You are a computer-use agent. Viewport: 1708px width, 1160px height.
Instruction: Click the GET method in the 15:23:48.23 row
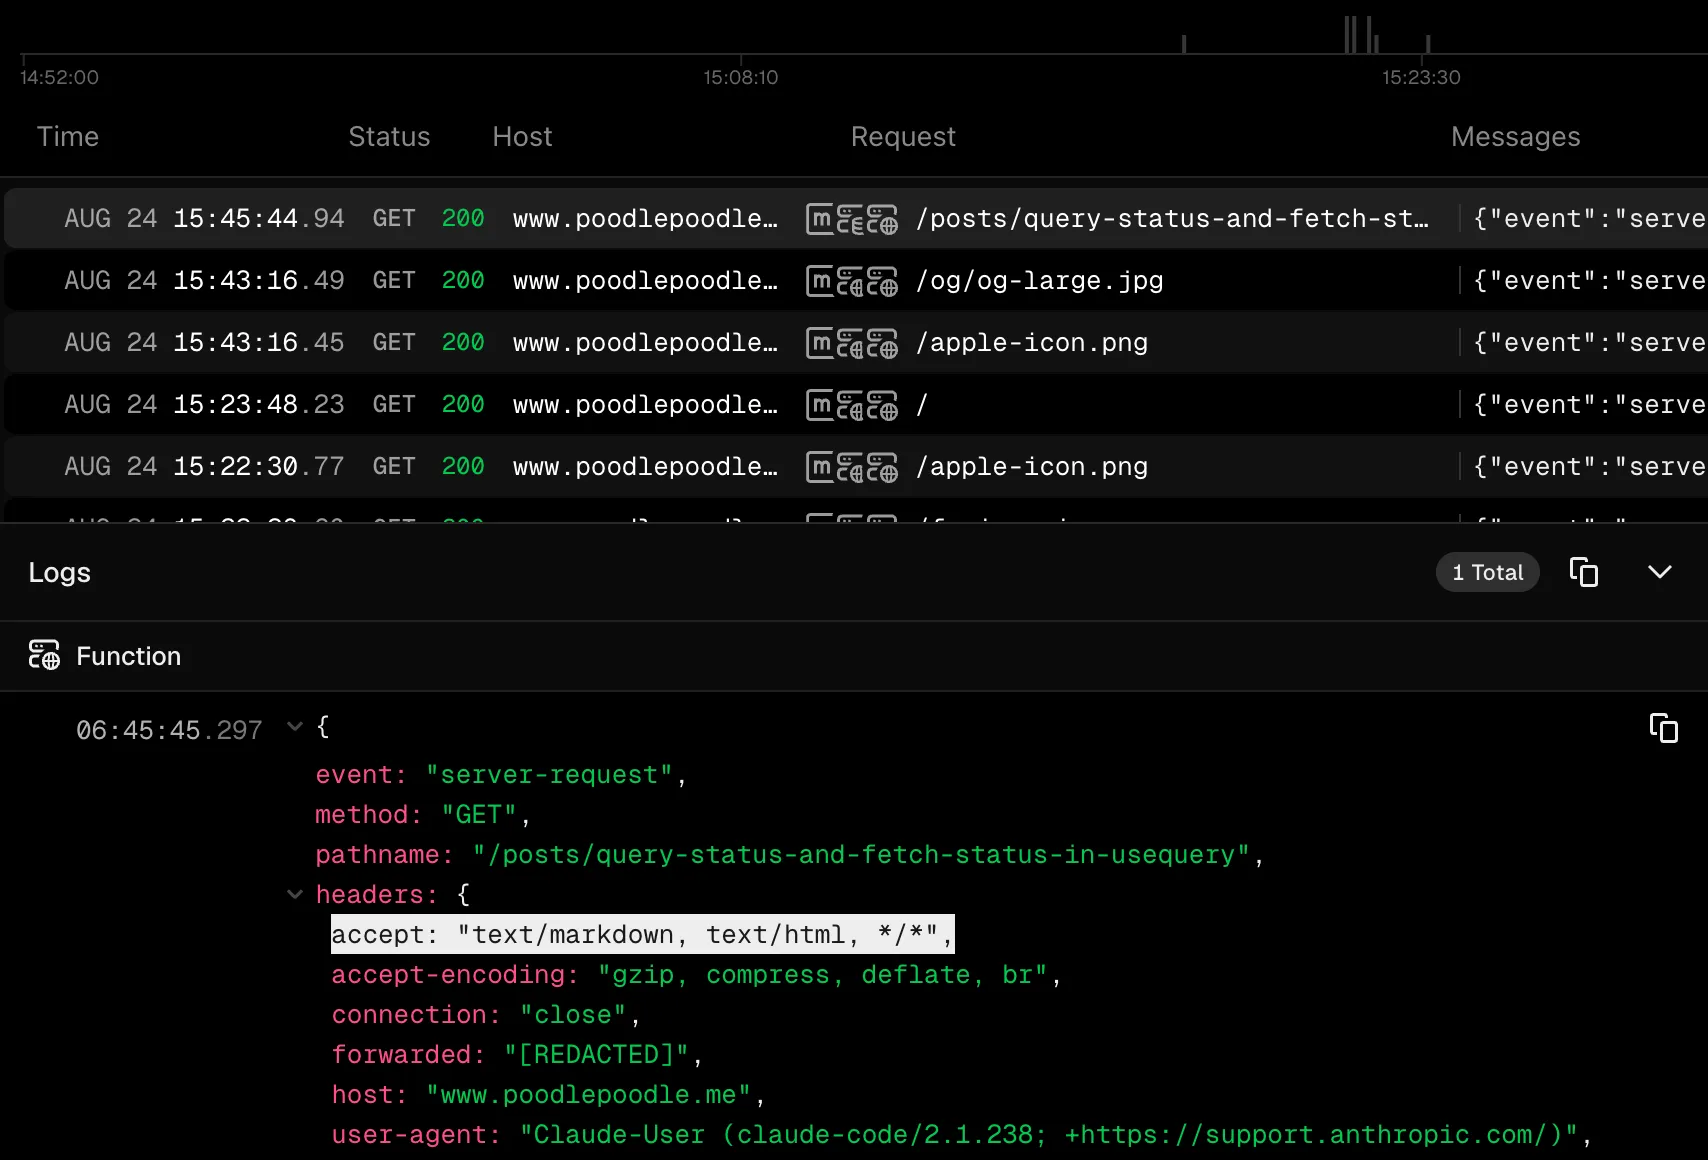394,405
